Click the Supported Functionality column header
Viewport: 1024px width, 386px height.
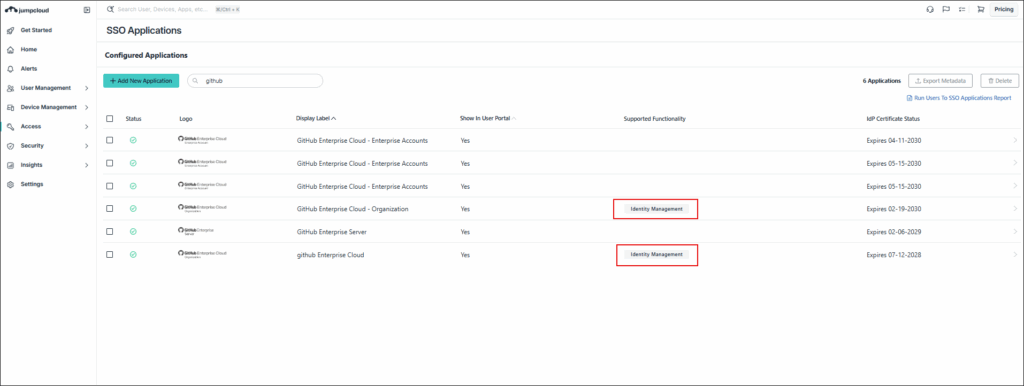pos(654,119)
